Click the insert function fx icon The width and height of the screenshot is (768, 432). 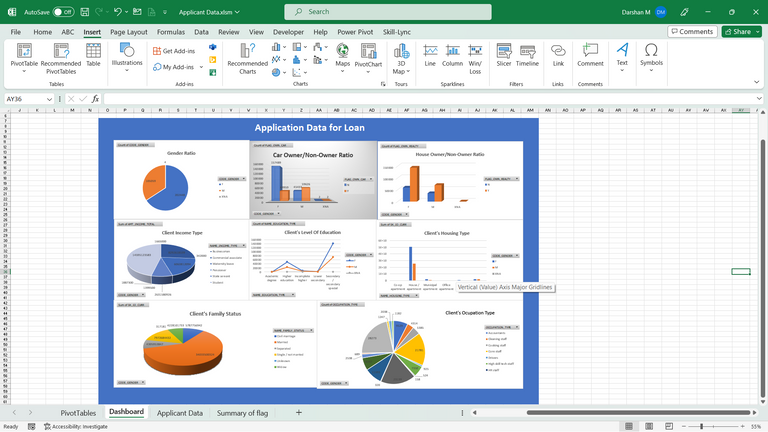pyautogui.click(x=95, y=99)
